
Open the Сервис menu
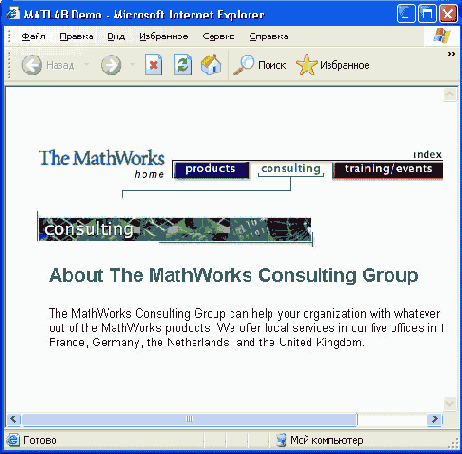[x=218, y=36]
